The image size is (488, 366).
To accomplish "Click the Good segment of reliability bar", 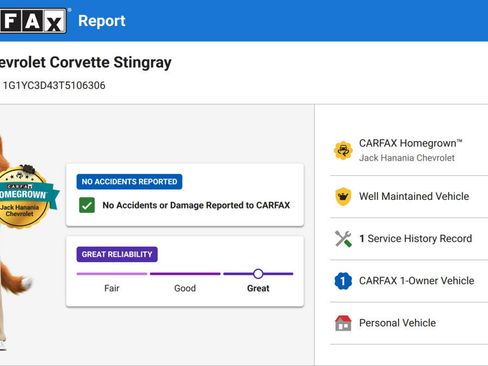I will coord(185,274).
